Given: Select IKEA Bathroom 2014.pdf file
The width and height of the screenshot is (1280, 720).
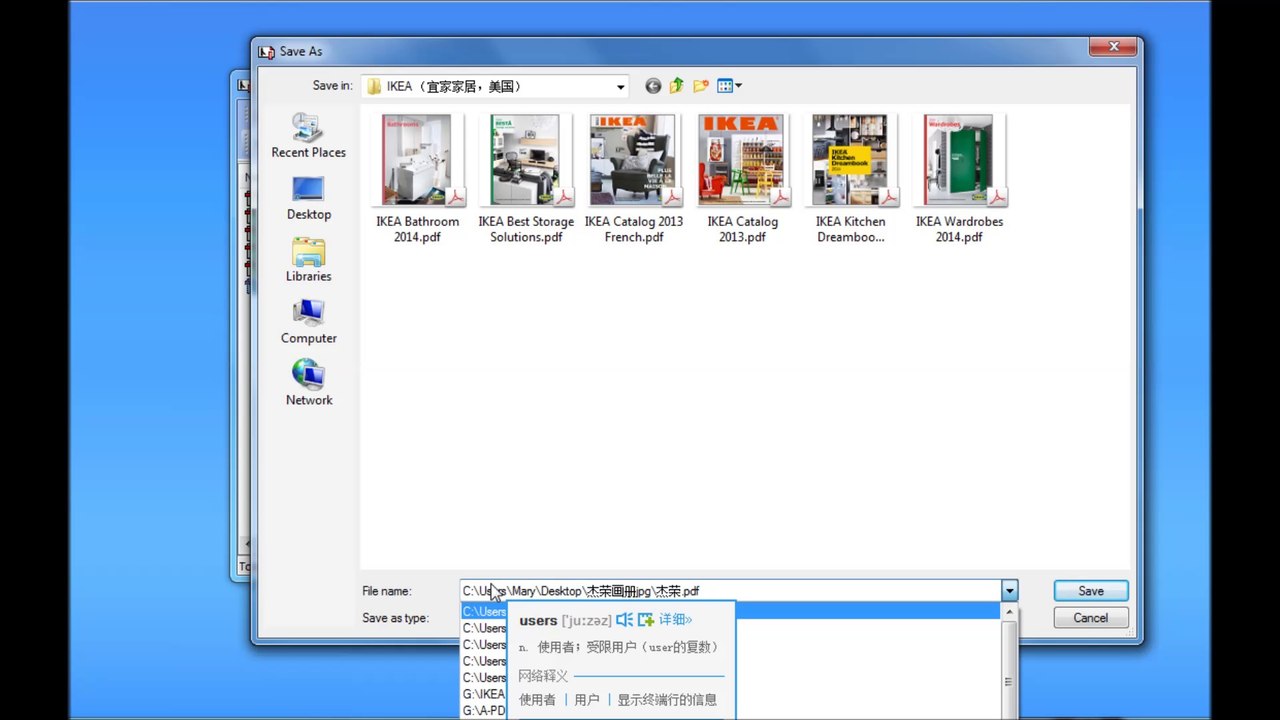Looking at the screenshot, I should coord(417,178).
